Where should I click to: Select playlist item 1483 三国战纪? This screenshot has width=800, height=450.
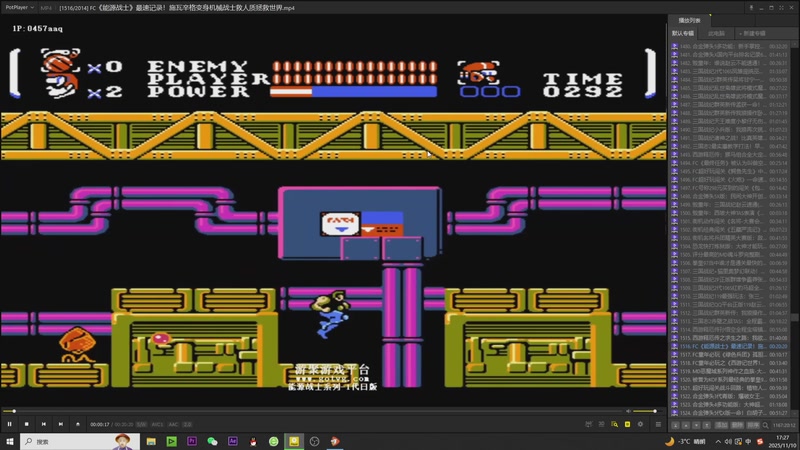[730, 71]
